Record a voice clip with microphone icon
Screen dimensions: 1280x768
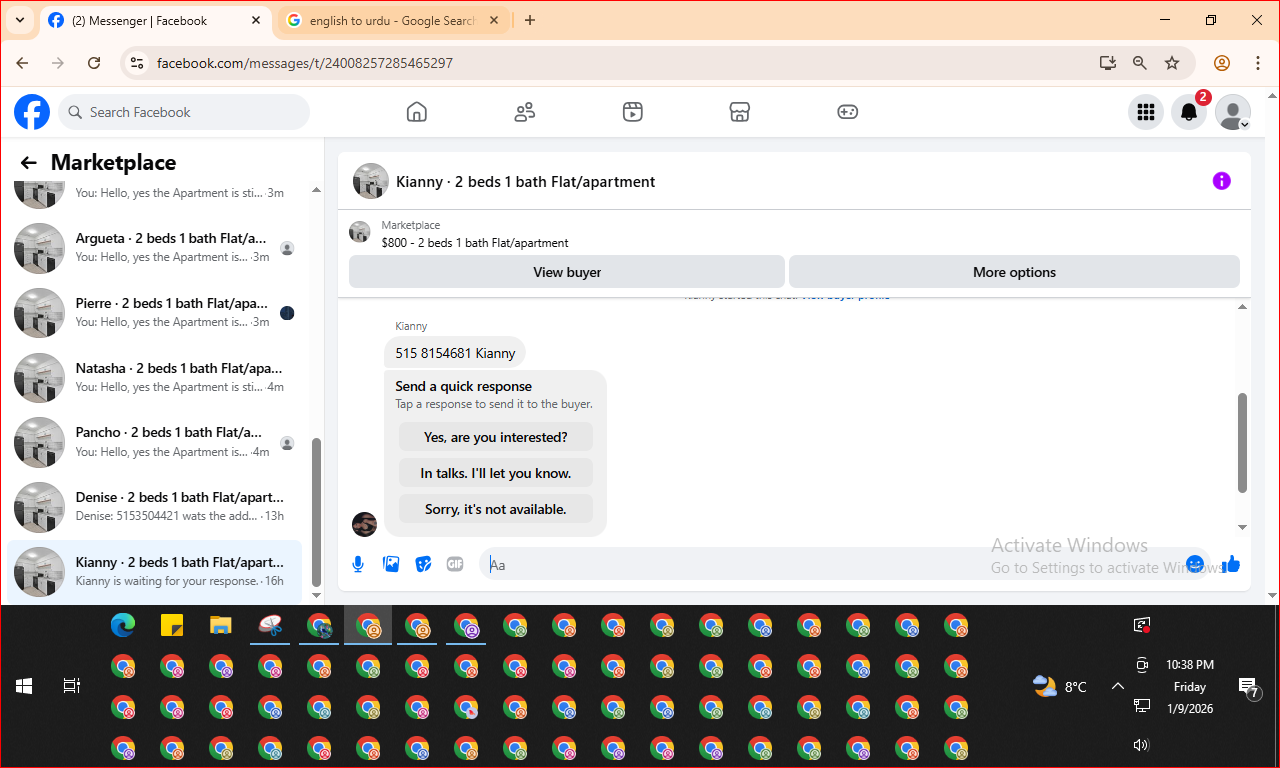358,564
